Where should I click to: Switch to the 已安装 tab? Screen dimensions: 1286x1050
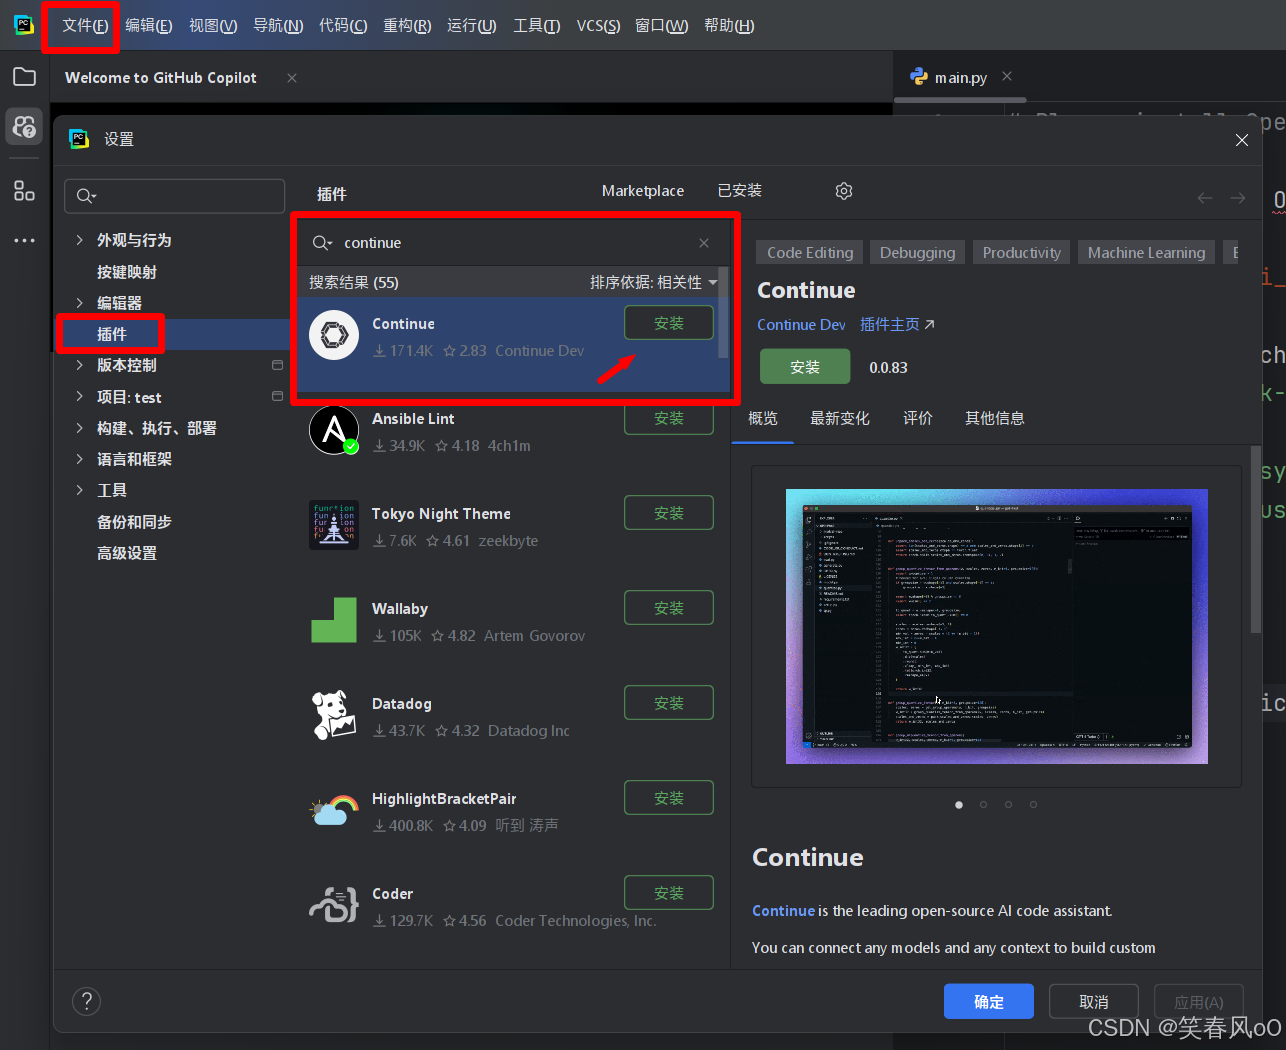pos(740,191)
